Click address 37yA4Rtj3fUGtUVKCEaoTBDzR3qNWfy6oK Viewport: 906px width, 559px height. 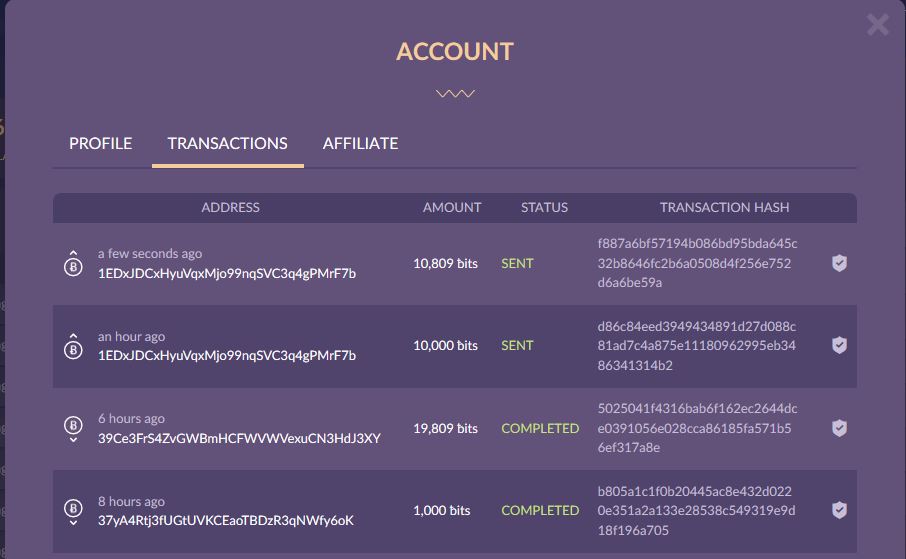click(226, 520)
